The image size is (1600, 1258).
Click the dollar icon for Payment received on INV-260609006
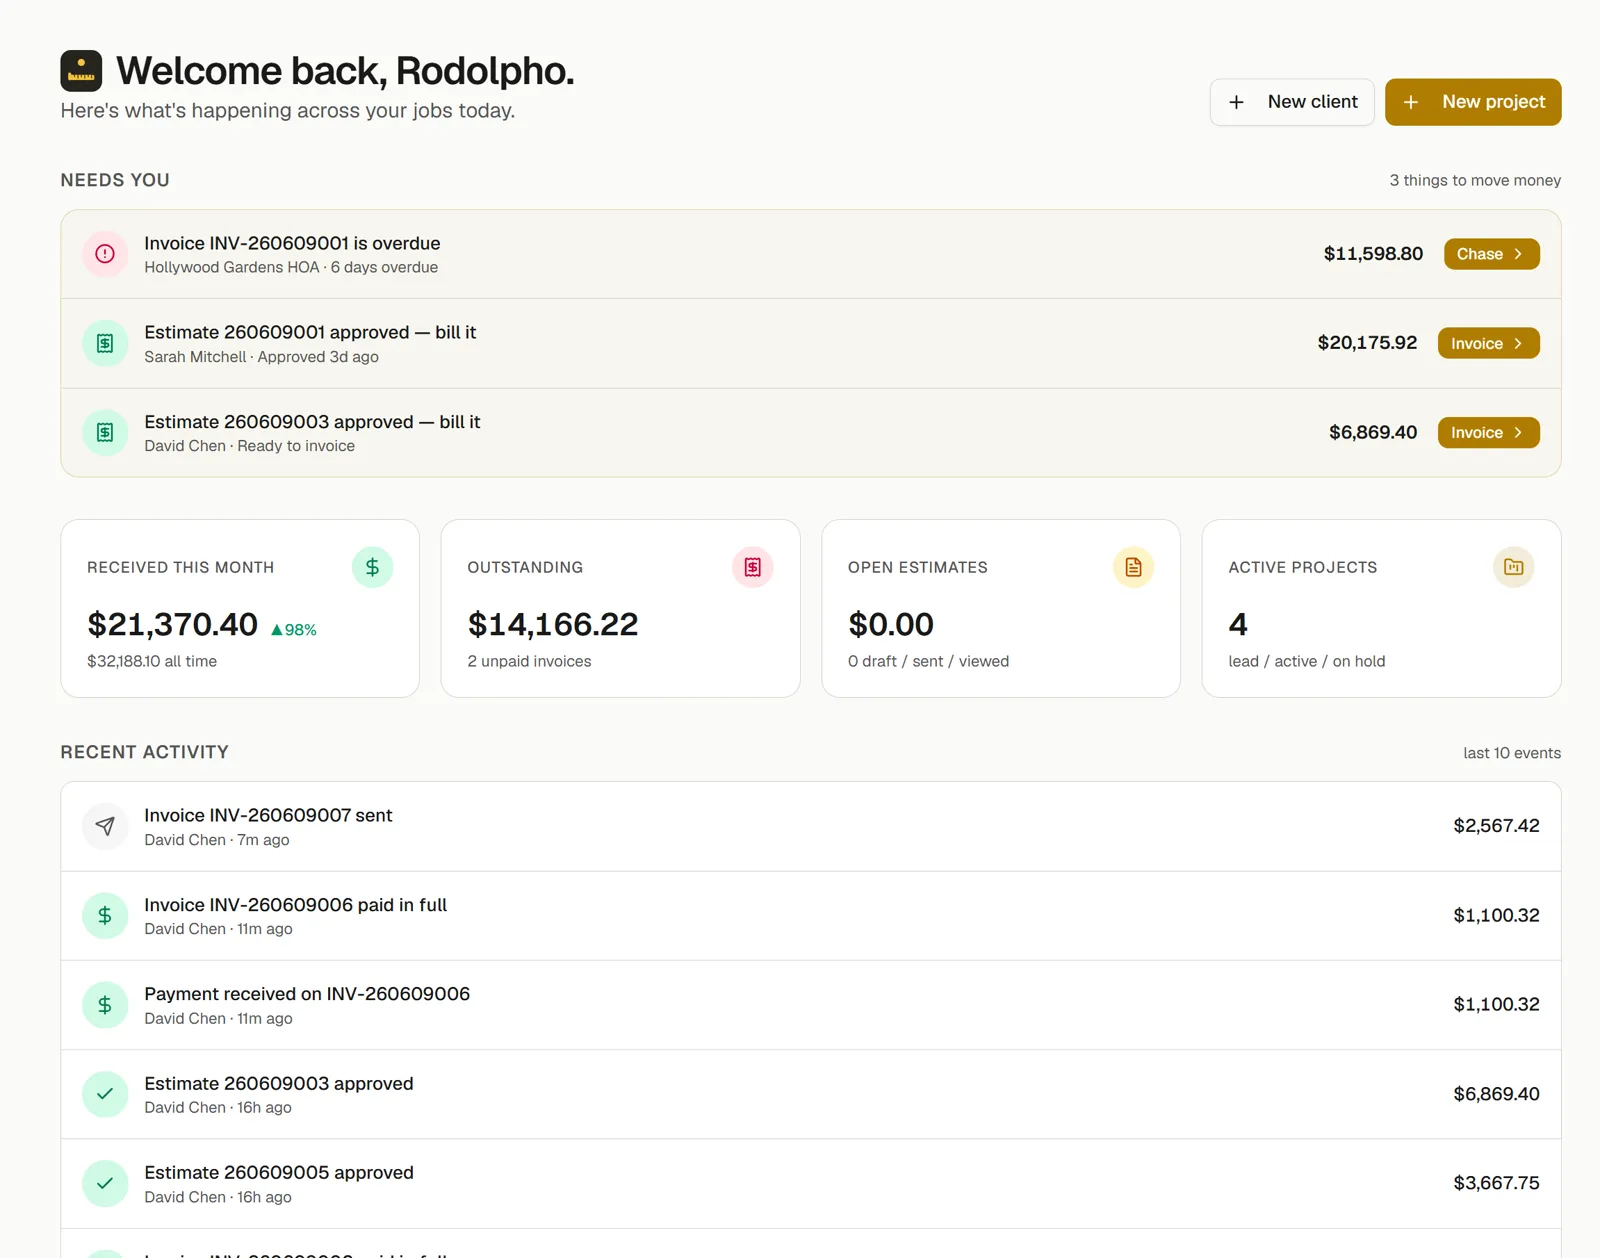pos(105,1005)
